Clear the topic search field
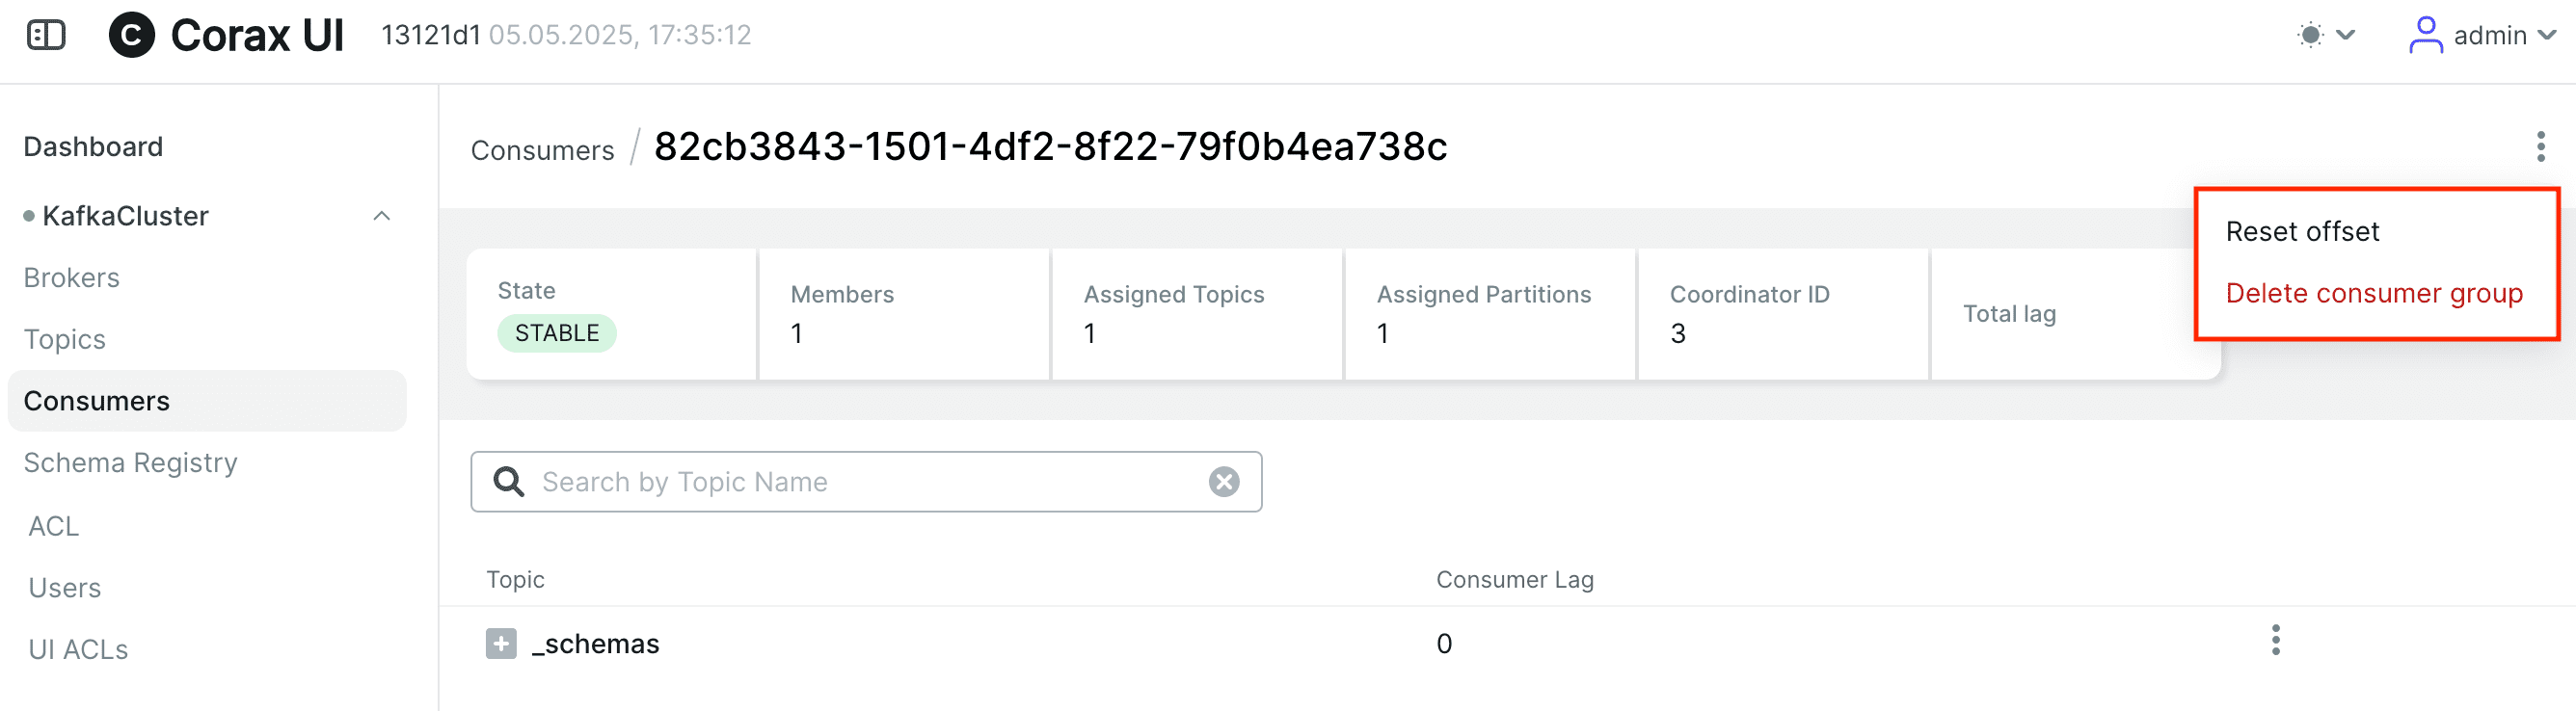 point(1224,482)
